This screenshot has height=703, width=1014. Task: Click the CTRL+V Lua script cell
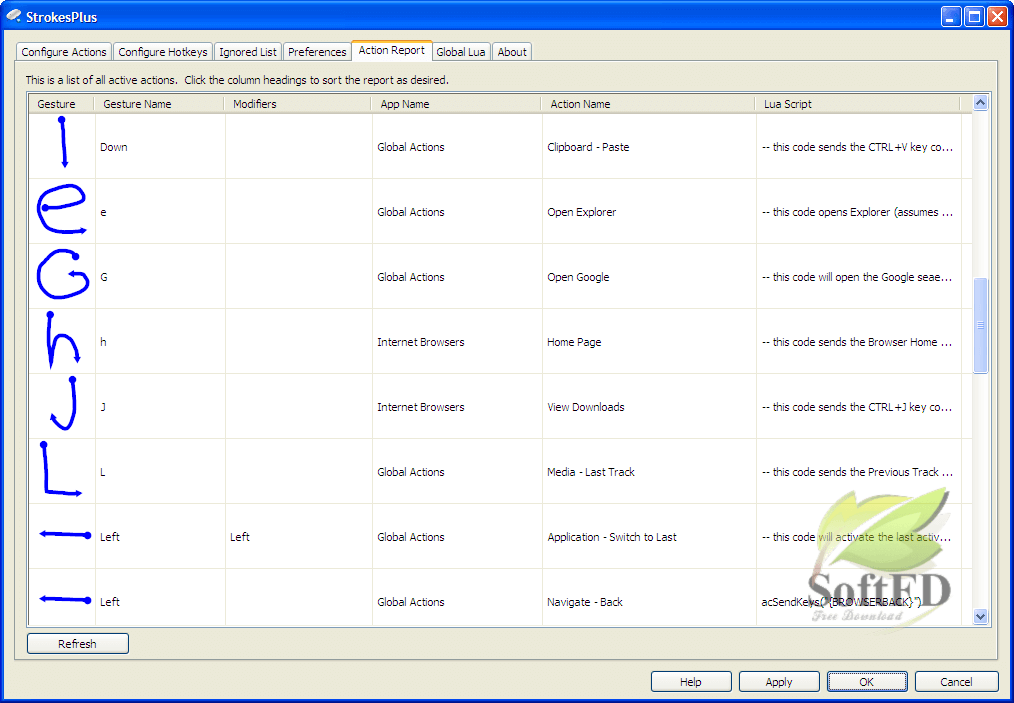[858, 147]
